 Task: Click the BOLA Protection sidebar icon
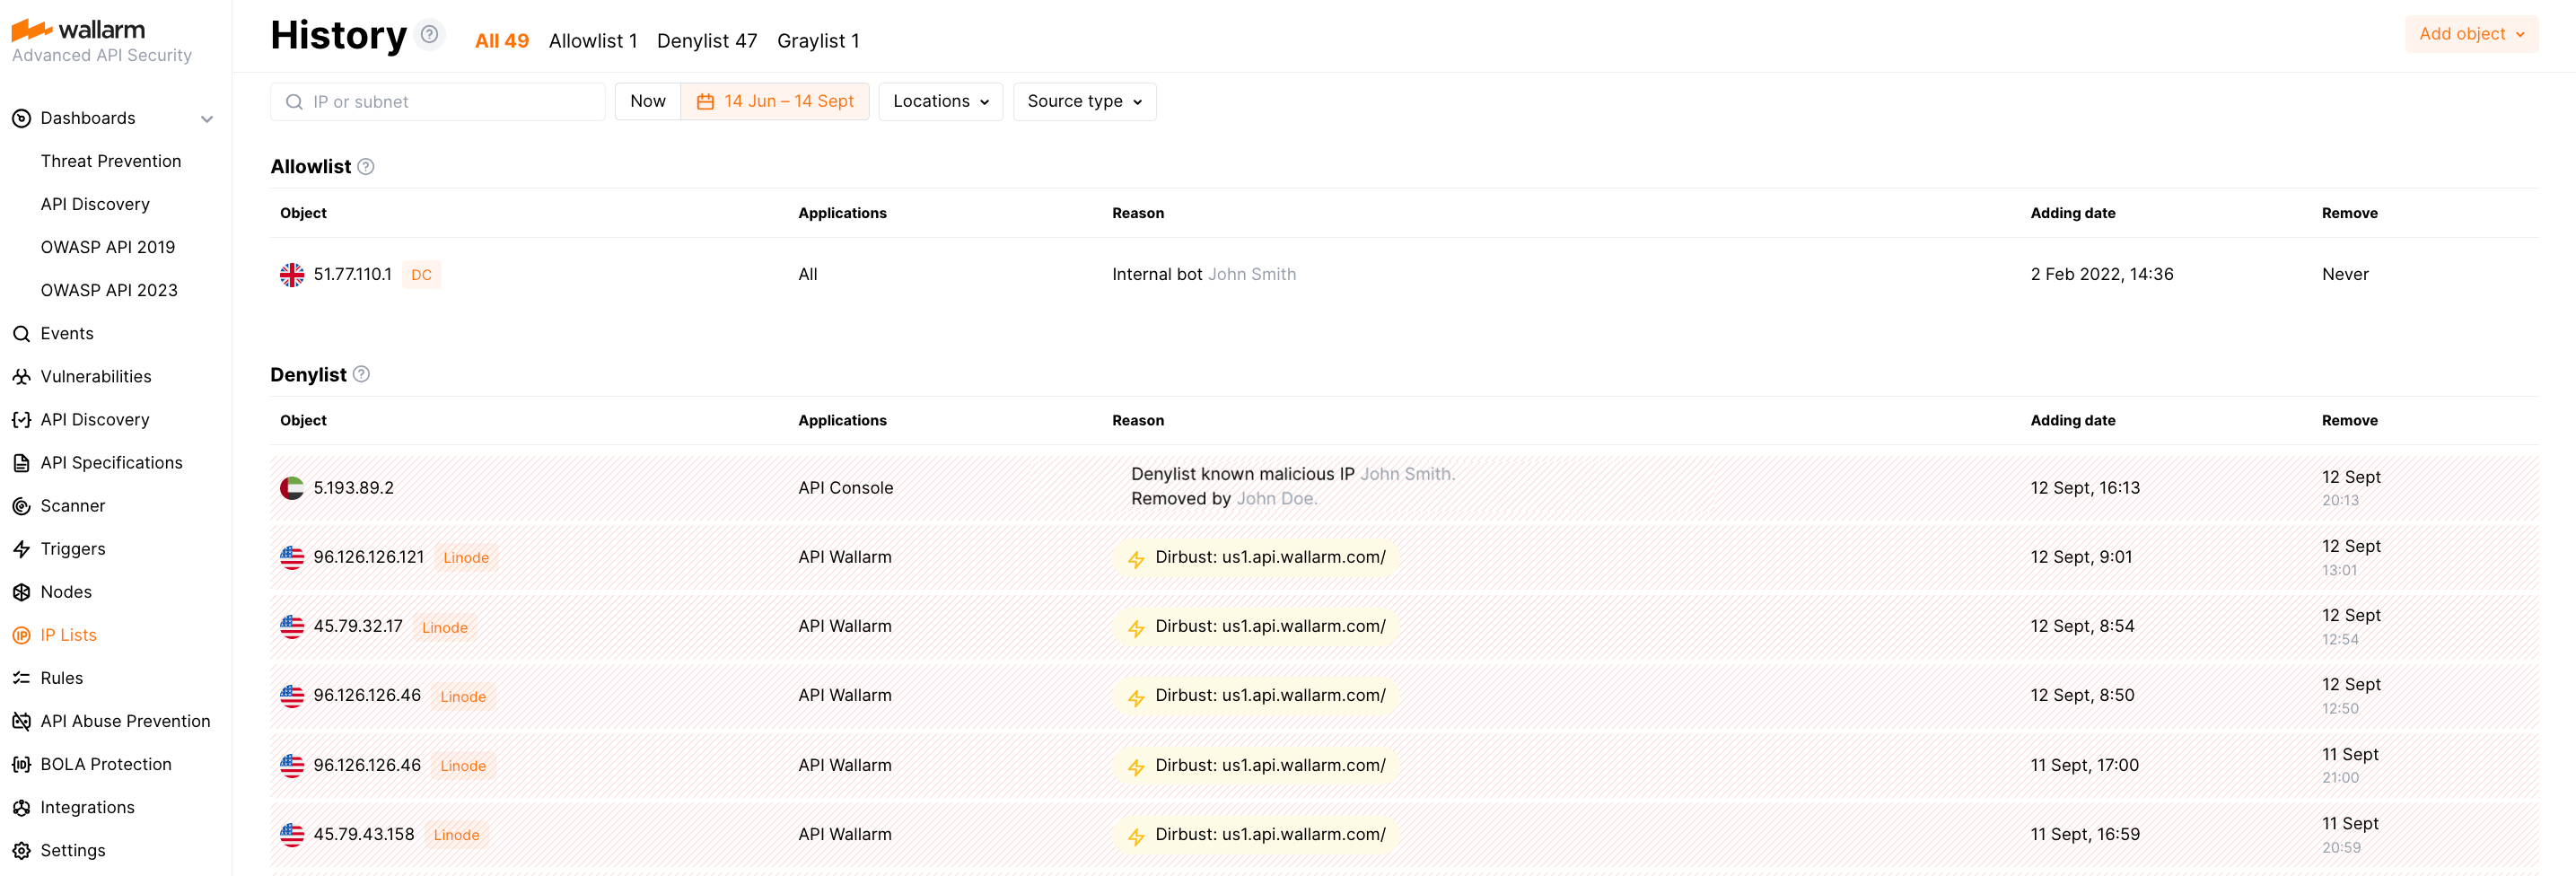pyautogui.click(x=21, y=763)
